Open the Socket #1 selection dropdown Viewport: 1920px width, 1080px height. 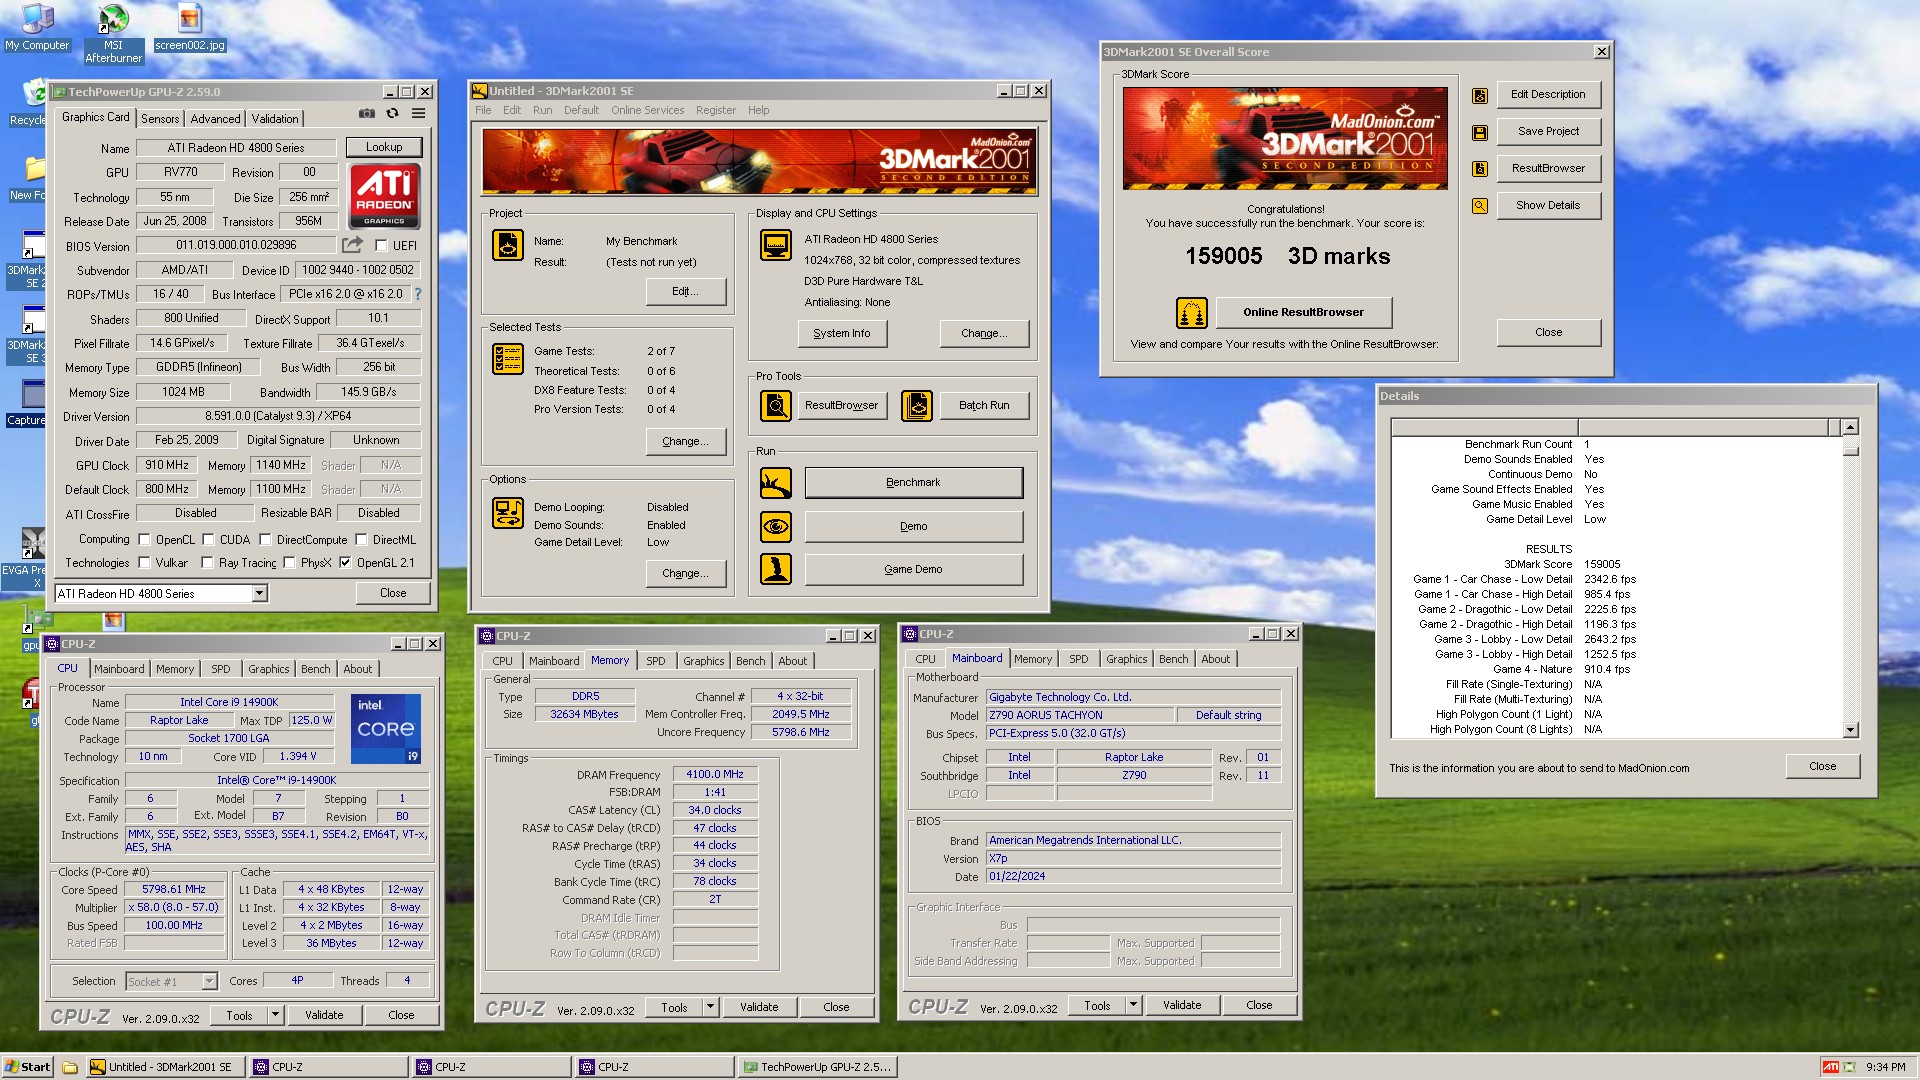click(x=209, y=982)
